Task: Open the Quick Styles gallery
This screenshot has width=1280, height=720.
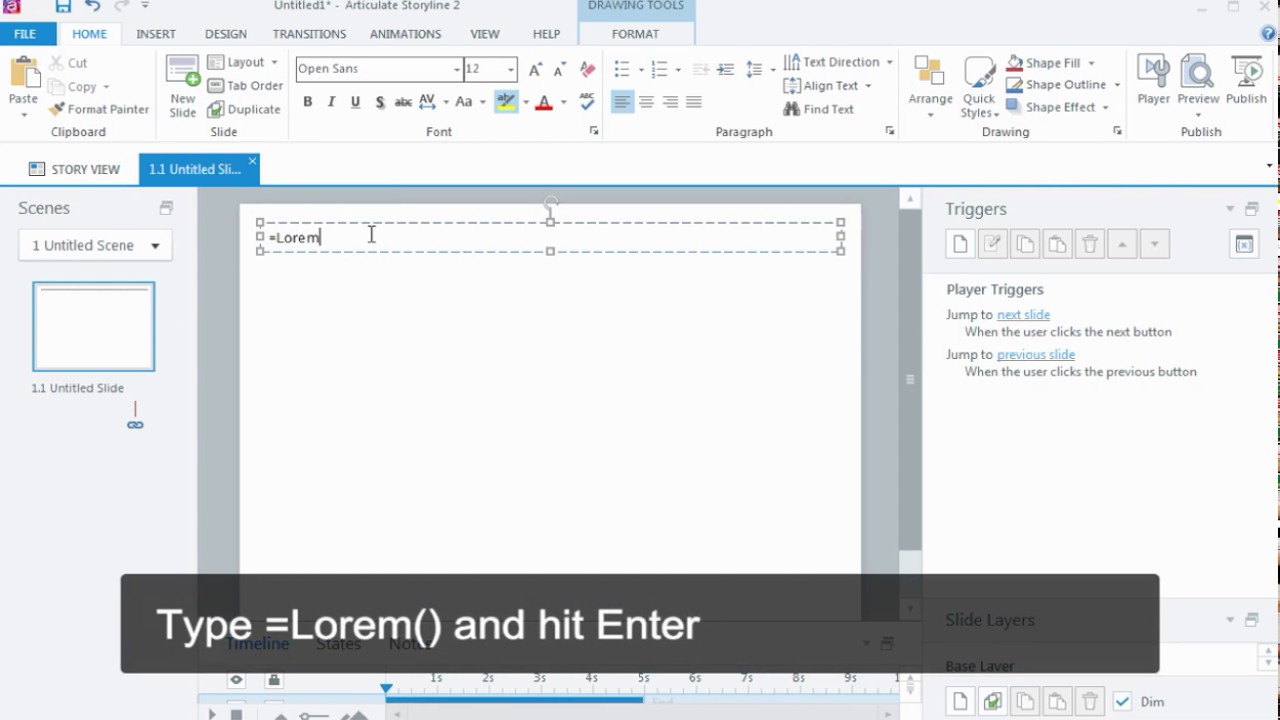Action: [979, 87]
